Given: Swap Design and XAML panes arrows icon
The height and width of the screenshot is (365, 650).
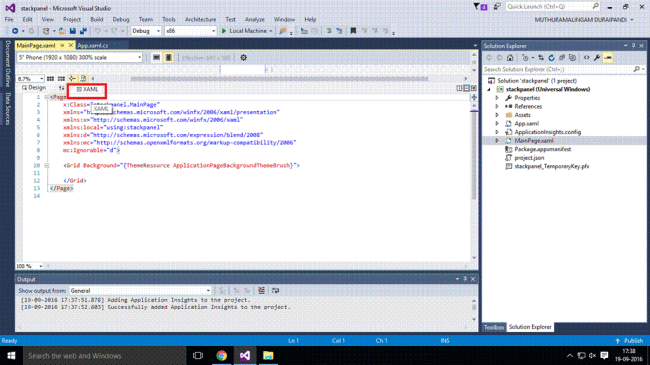Looking at the screenshot, I should pos(61,88).
